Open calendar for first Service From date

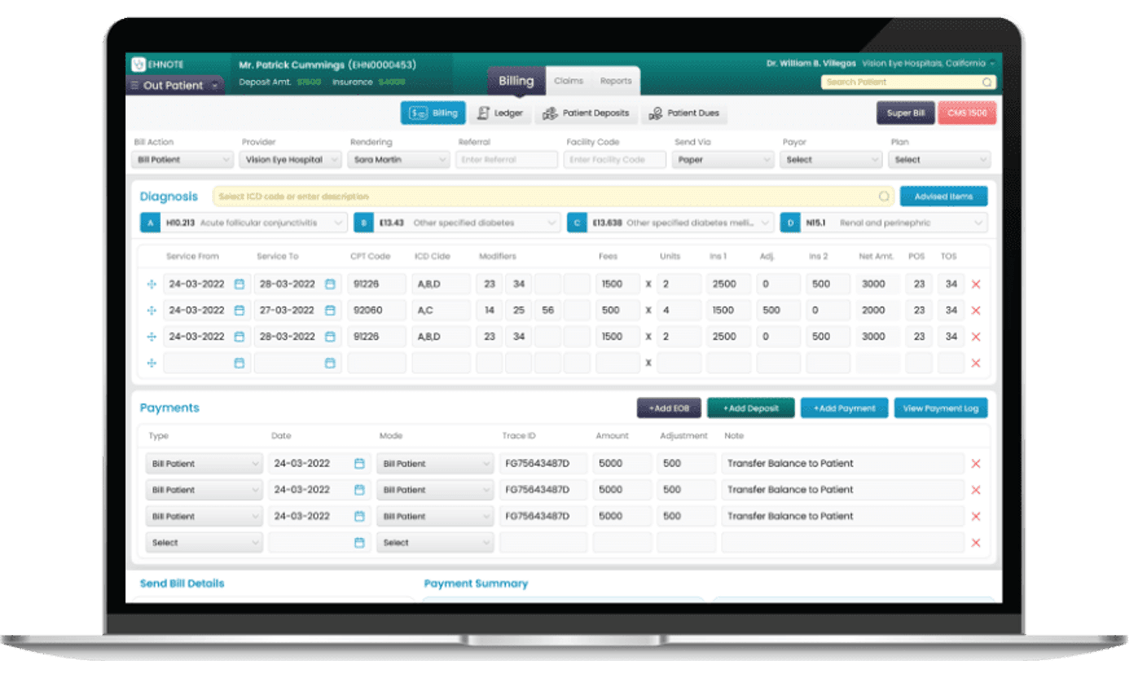(239, 284)
